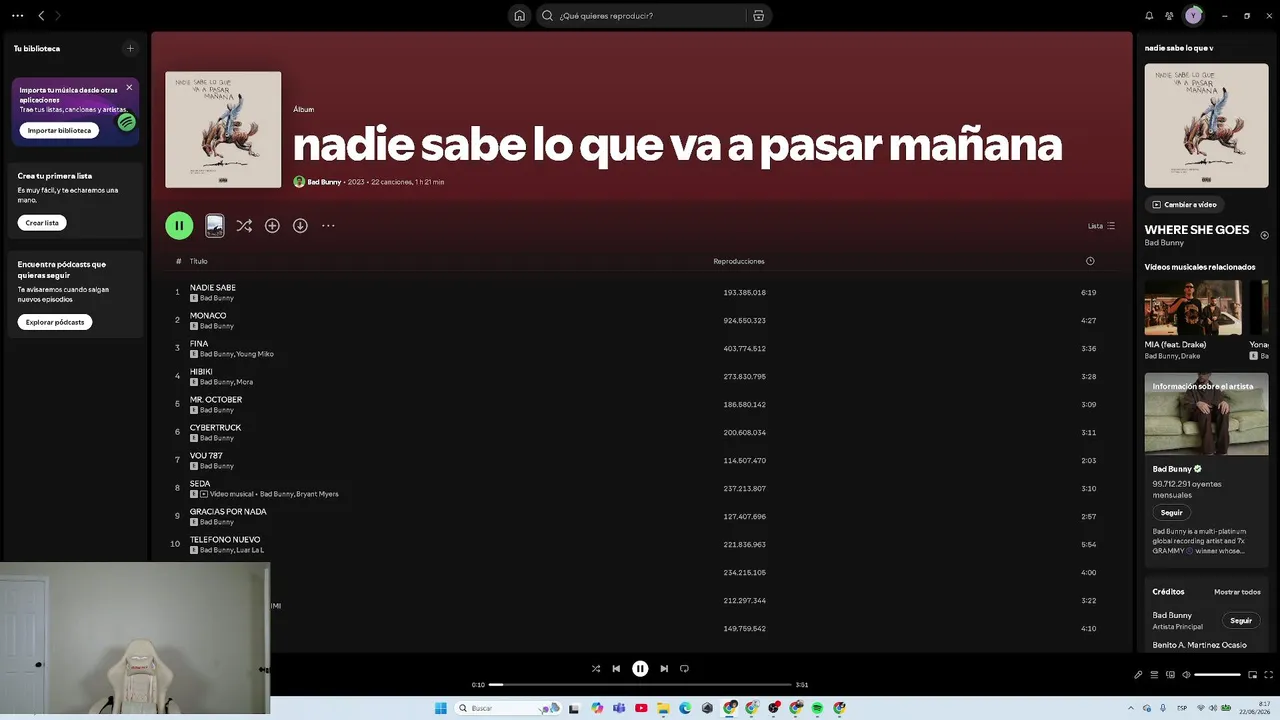Open the Windows Start menu
This screenshot has height=720, width=1280.
(441, 708)
